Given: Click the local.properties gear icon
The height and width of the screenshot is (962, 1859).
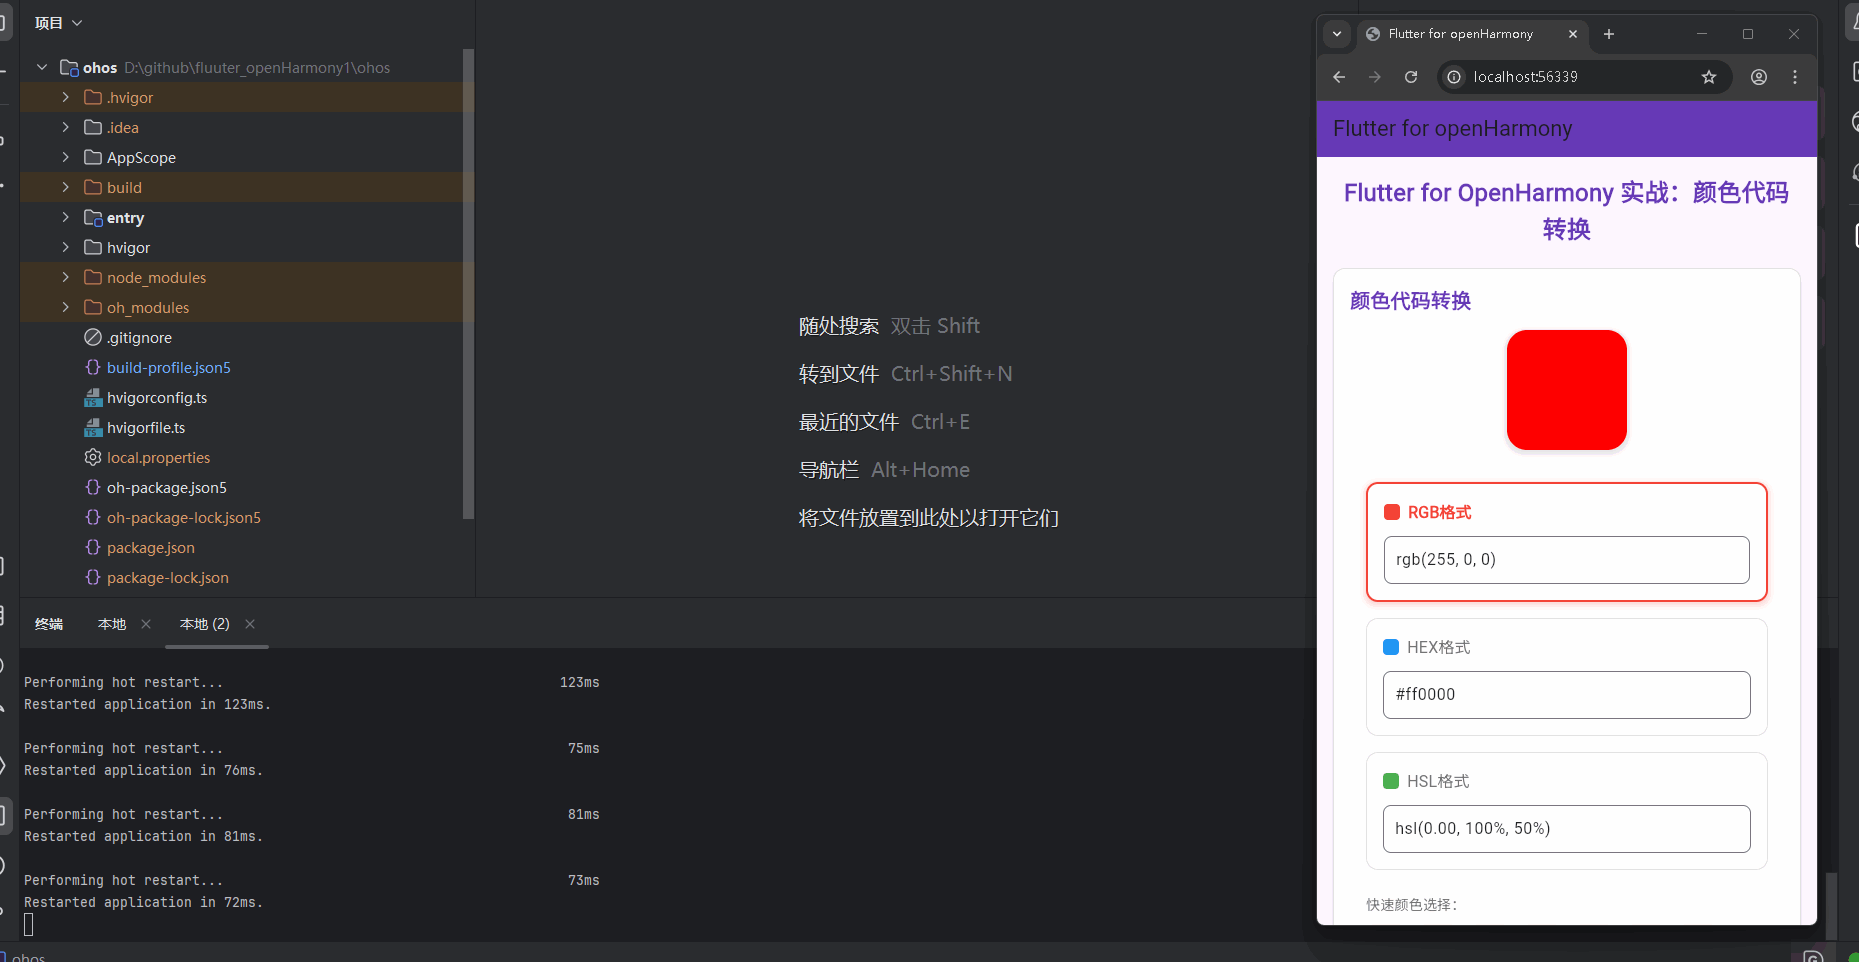Looking at the screenshot, I should point(93,457).
